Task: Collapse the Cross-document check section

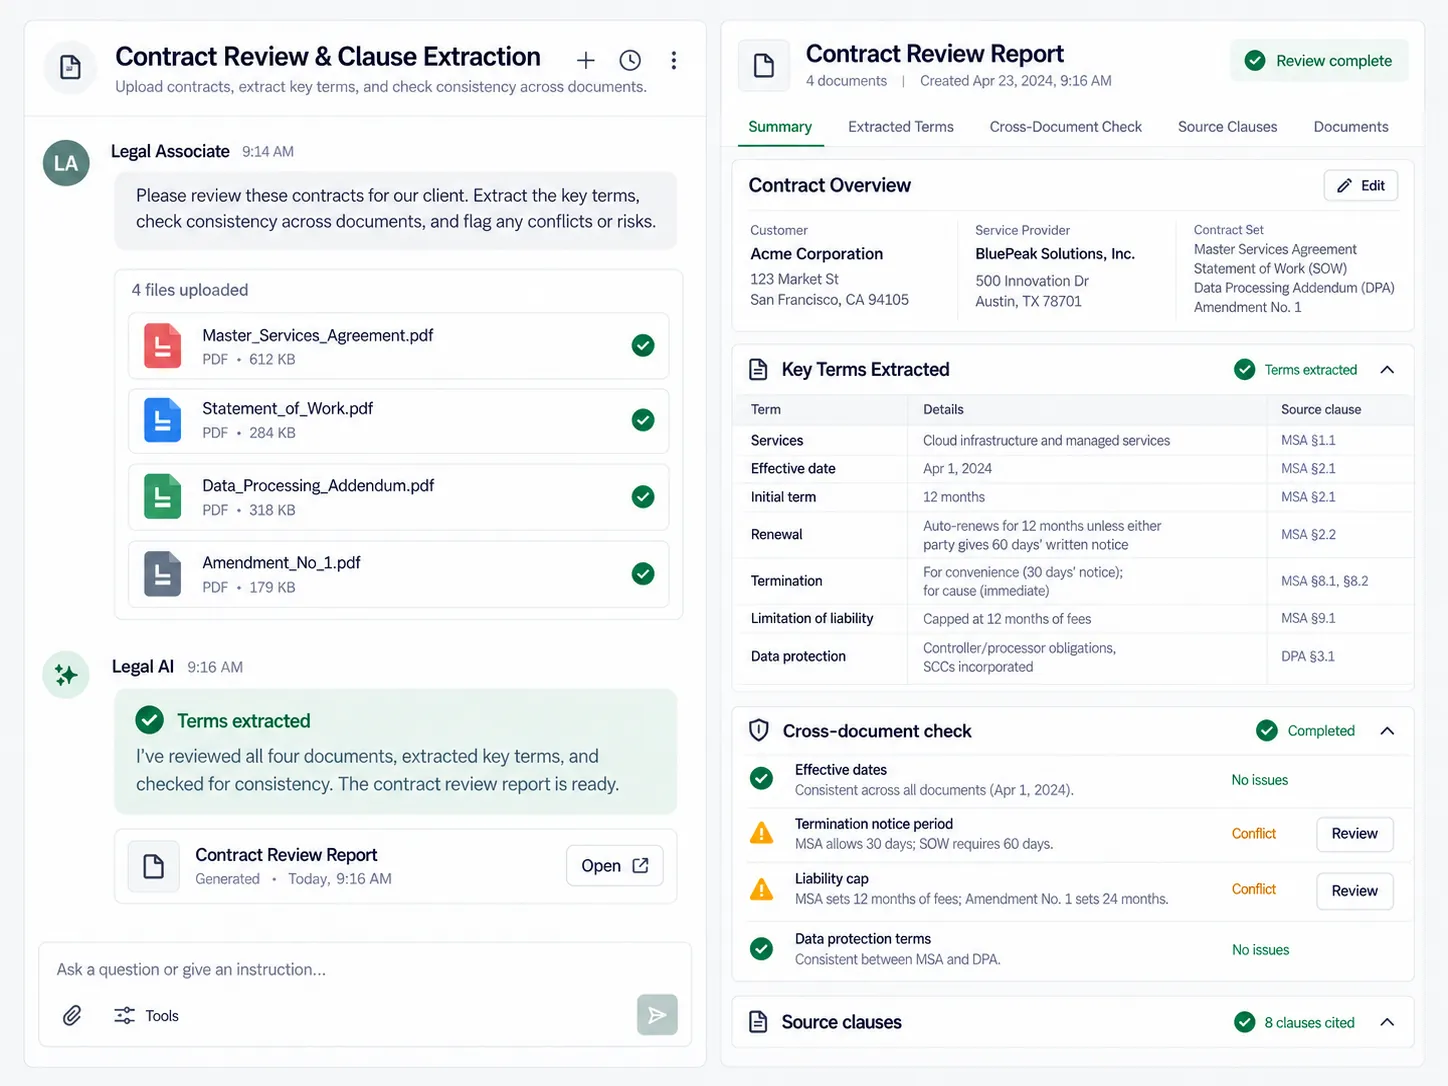Action: [x=1387, y=731]
